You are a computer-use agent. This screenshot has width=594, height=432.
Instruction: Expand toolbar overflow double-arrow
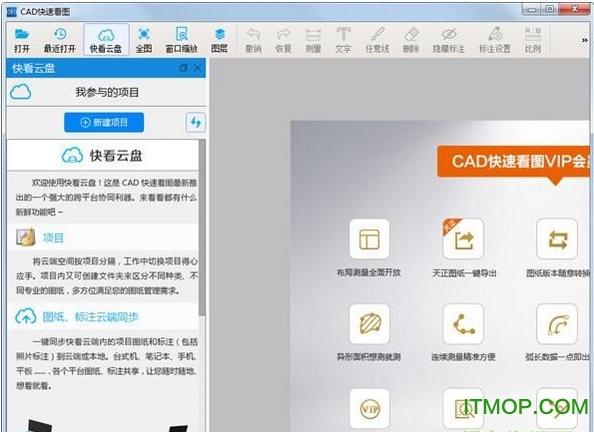(585, 40)
